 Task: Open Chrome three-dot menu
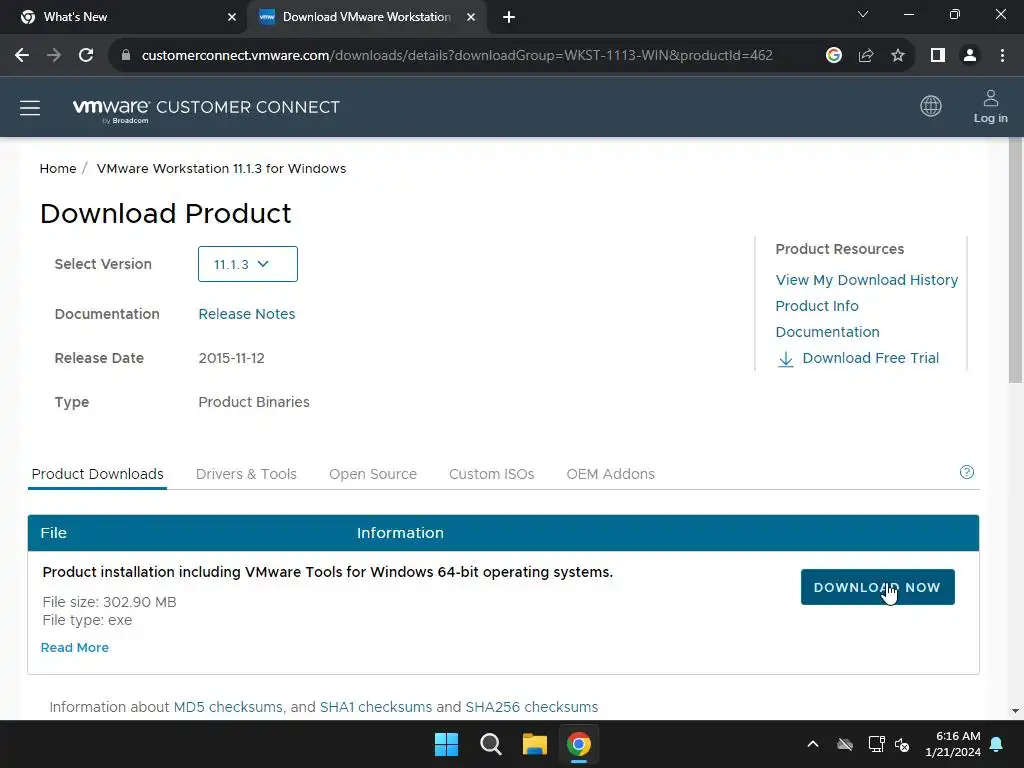1002,56
